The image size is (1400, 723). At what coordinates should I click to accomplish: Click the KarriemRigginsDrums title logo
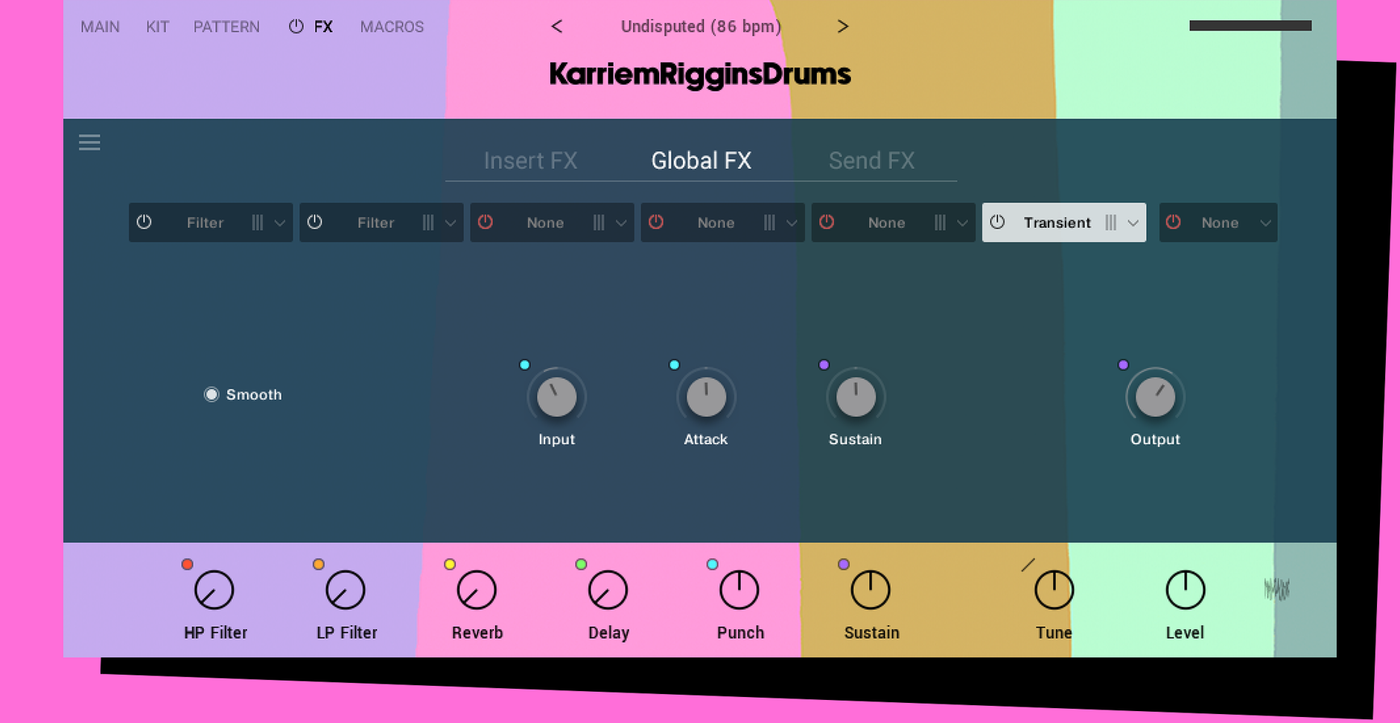tap(700, 75)
